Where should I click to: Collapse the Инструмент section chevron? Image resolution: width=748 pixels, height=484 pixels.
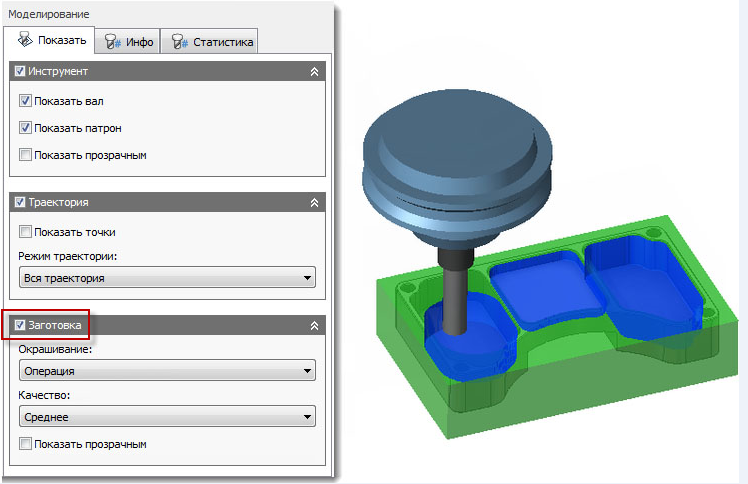tap(314, 72)
